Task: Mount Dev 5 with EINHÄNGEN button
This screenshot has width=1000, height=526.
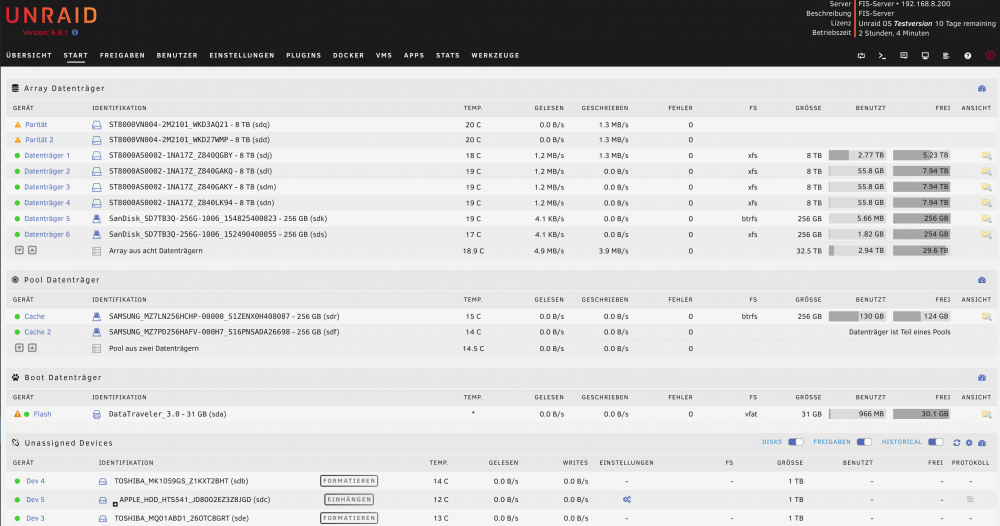Action: pyautogui.click(x=349, y=499)
